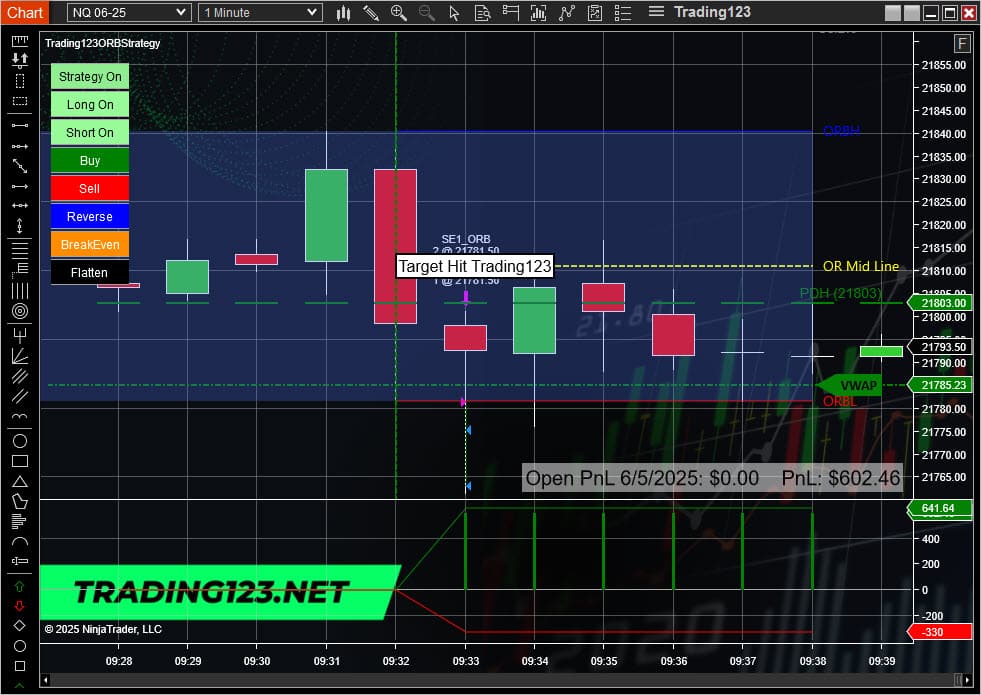This screenshot has height=695, width=981.
Task: Click the zoom in magnifier
Action: [399, 13]
